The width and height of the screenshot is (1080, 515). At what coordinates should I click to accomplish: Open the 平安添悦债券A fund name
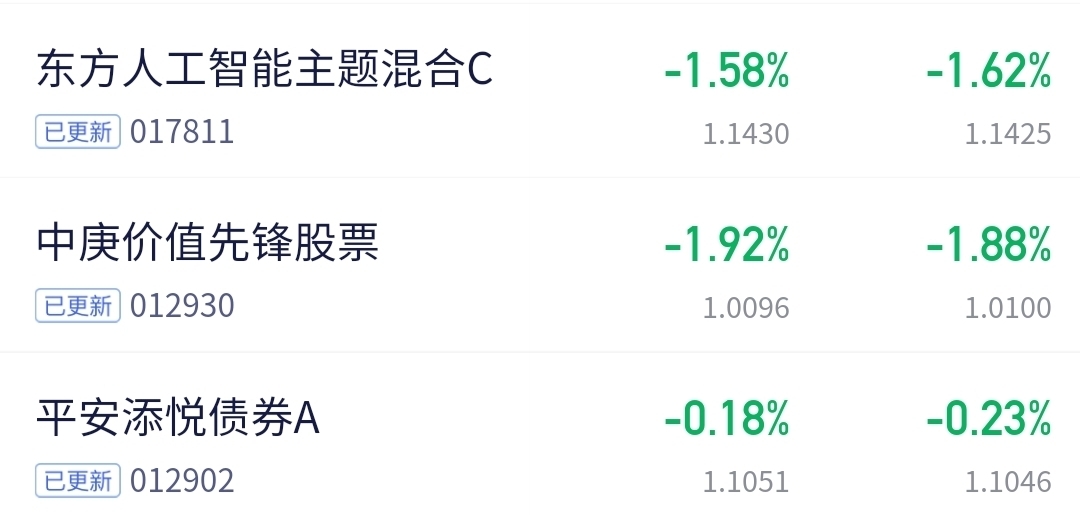click(x=178, y=417)
